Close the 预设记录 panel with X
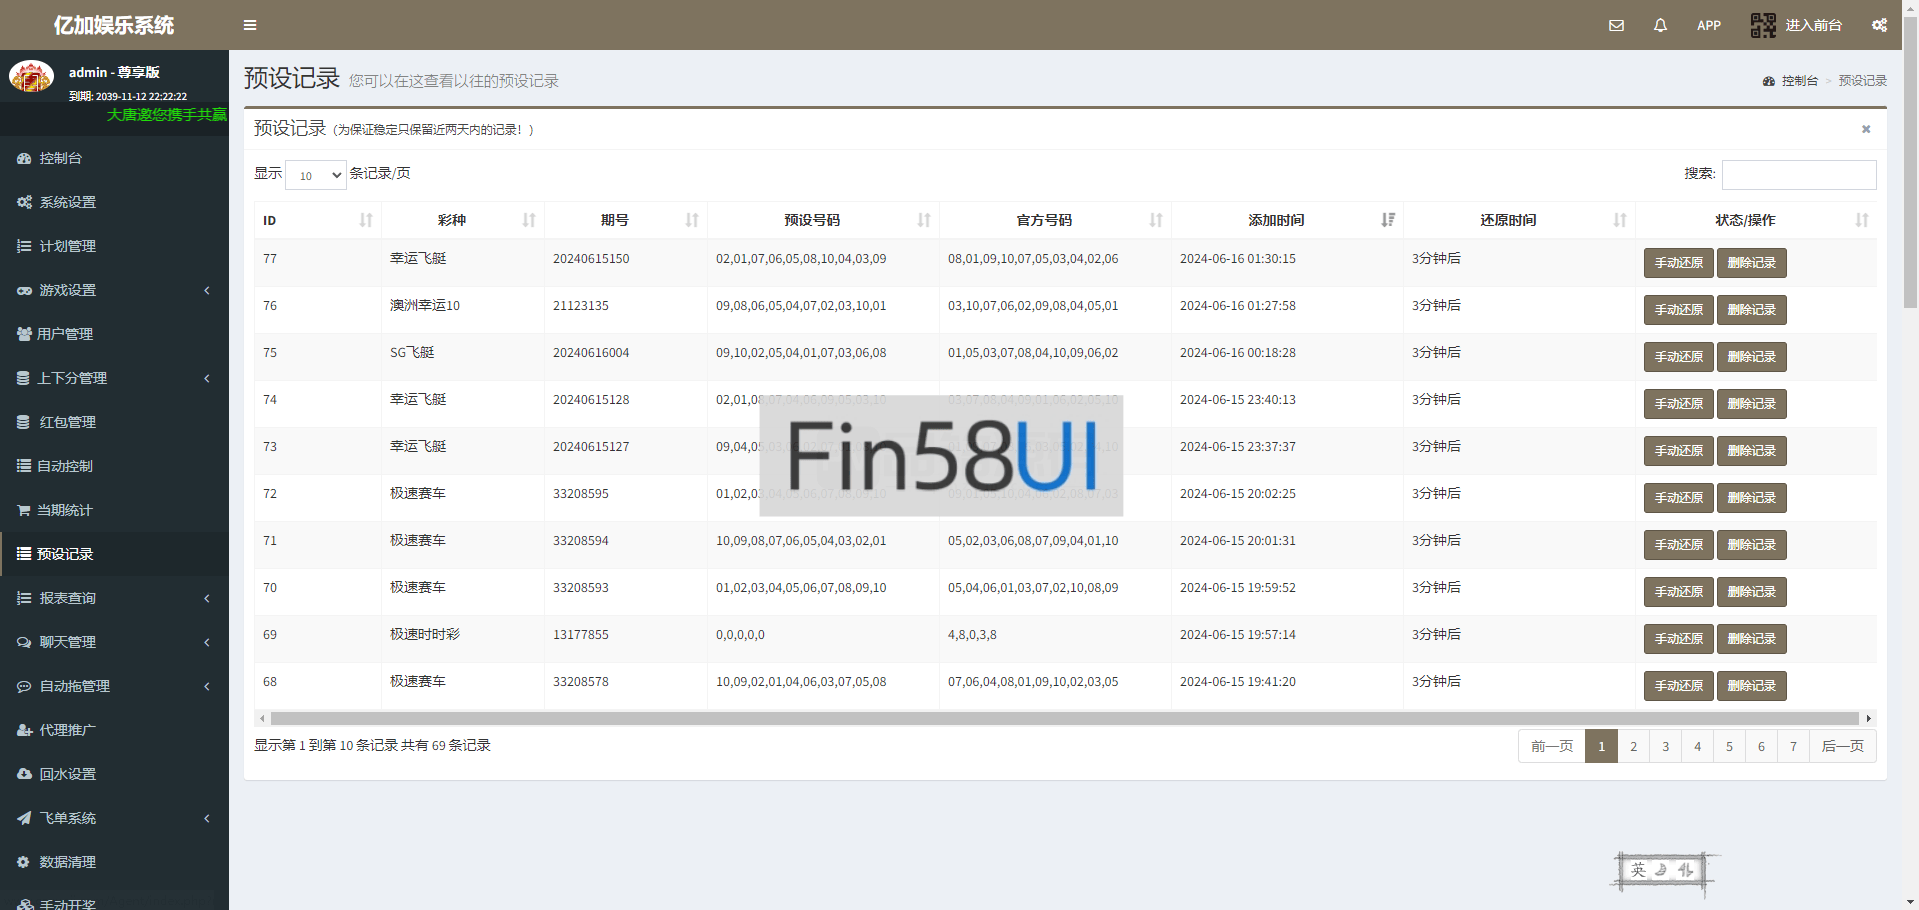1919x910 pixels. coord(1865,129)
